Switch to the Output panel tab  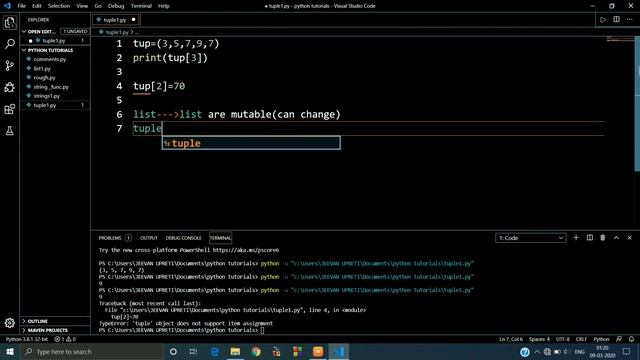tap(149, 238)
